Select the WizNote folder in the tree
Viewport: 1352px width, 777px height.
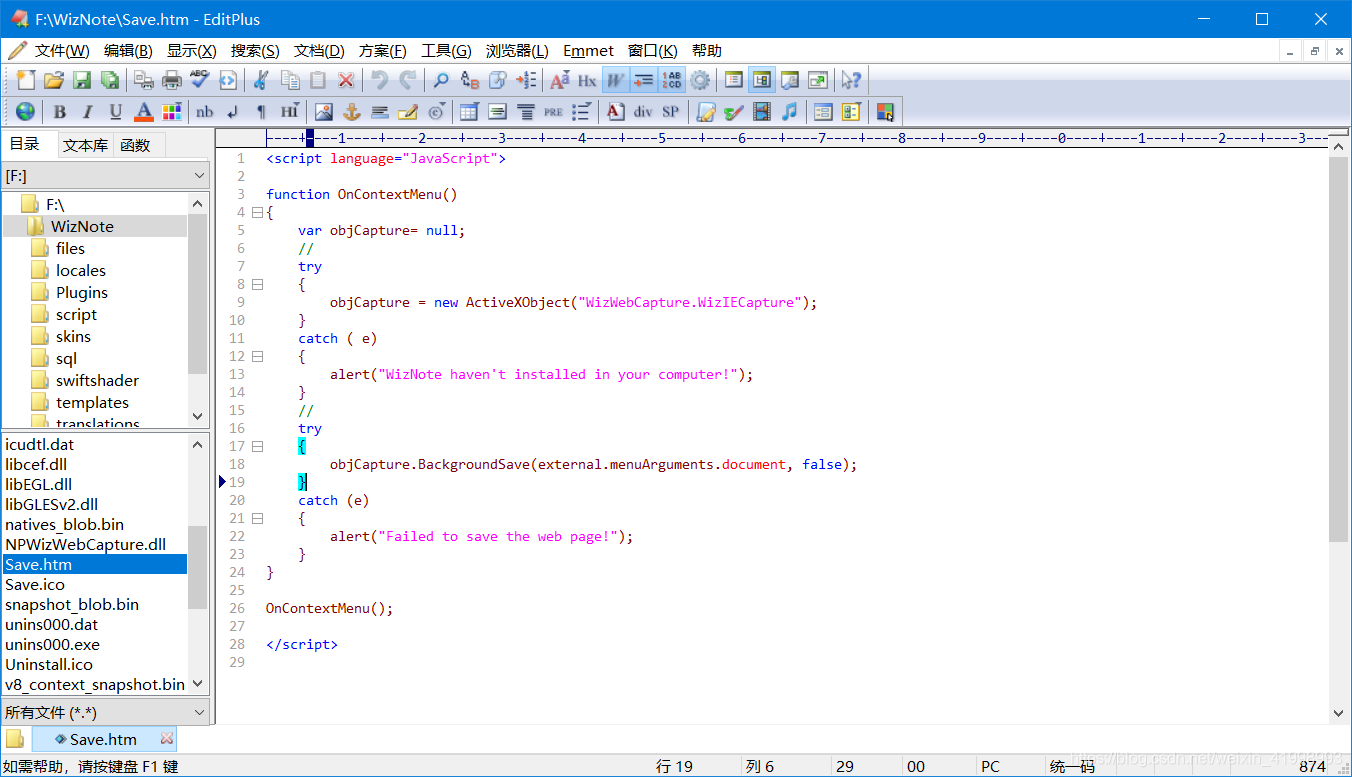(82, 226)
